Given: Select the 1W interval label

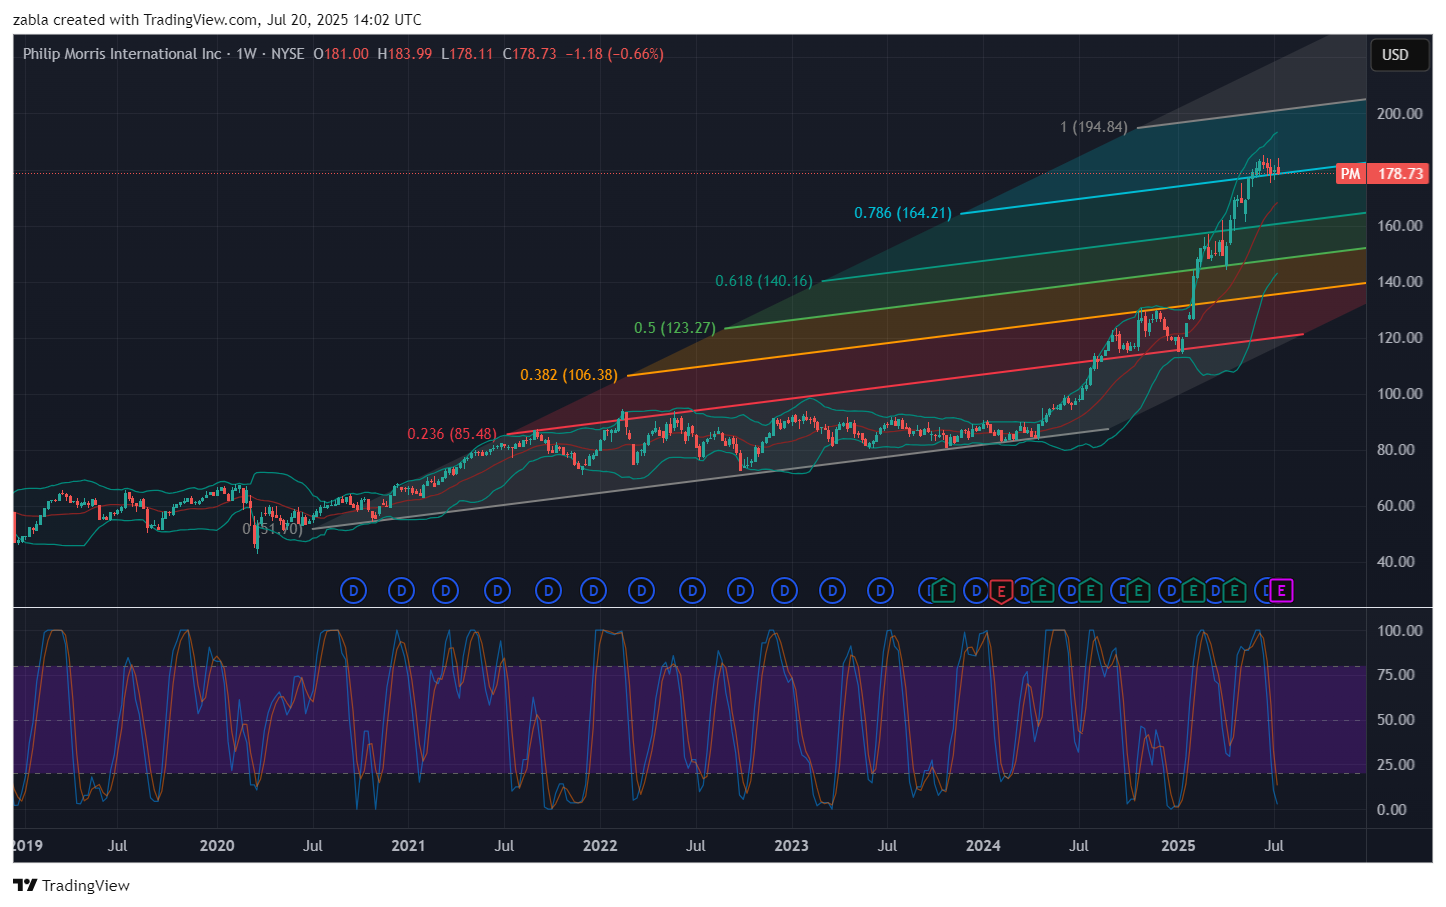Looking at the screenshot, I should point(246,54).
